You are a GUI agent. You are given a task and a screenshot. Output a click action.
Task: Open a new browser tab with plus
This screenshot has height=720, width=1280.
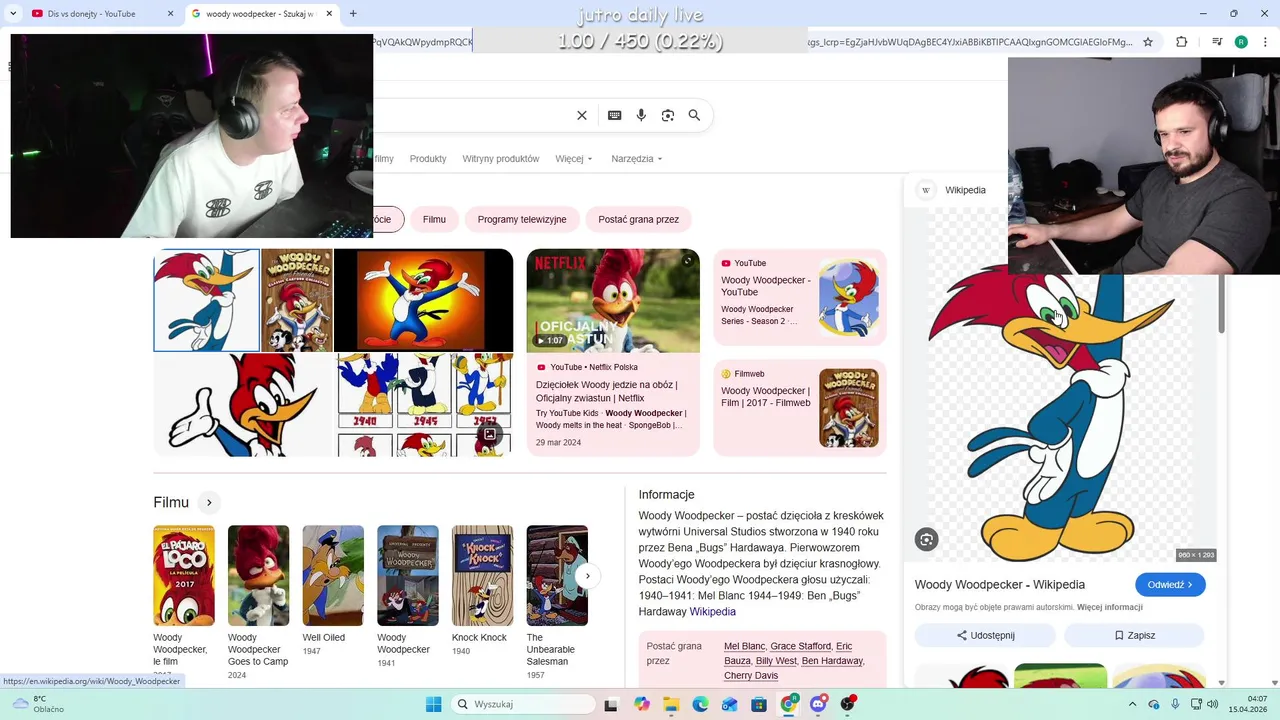point(353,14)
